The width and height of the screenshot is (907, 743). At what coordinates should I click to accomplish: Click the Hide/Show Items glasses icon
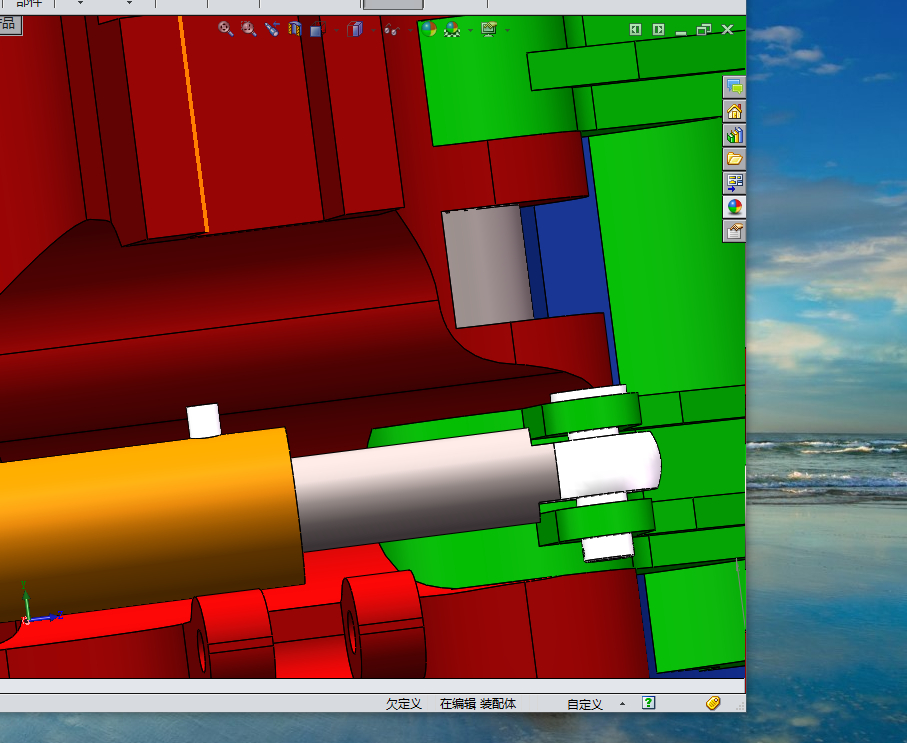(x=392, y=29)
